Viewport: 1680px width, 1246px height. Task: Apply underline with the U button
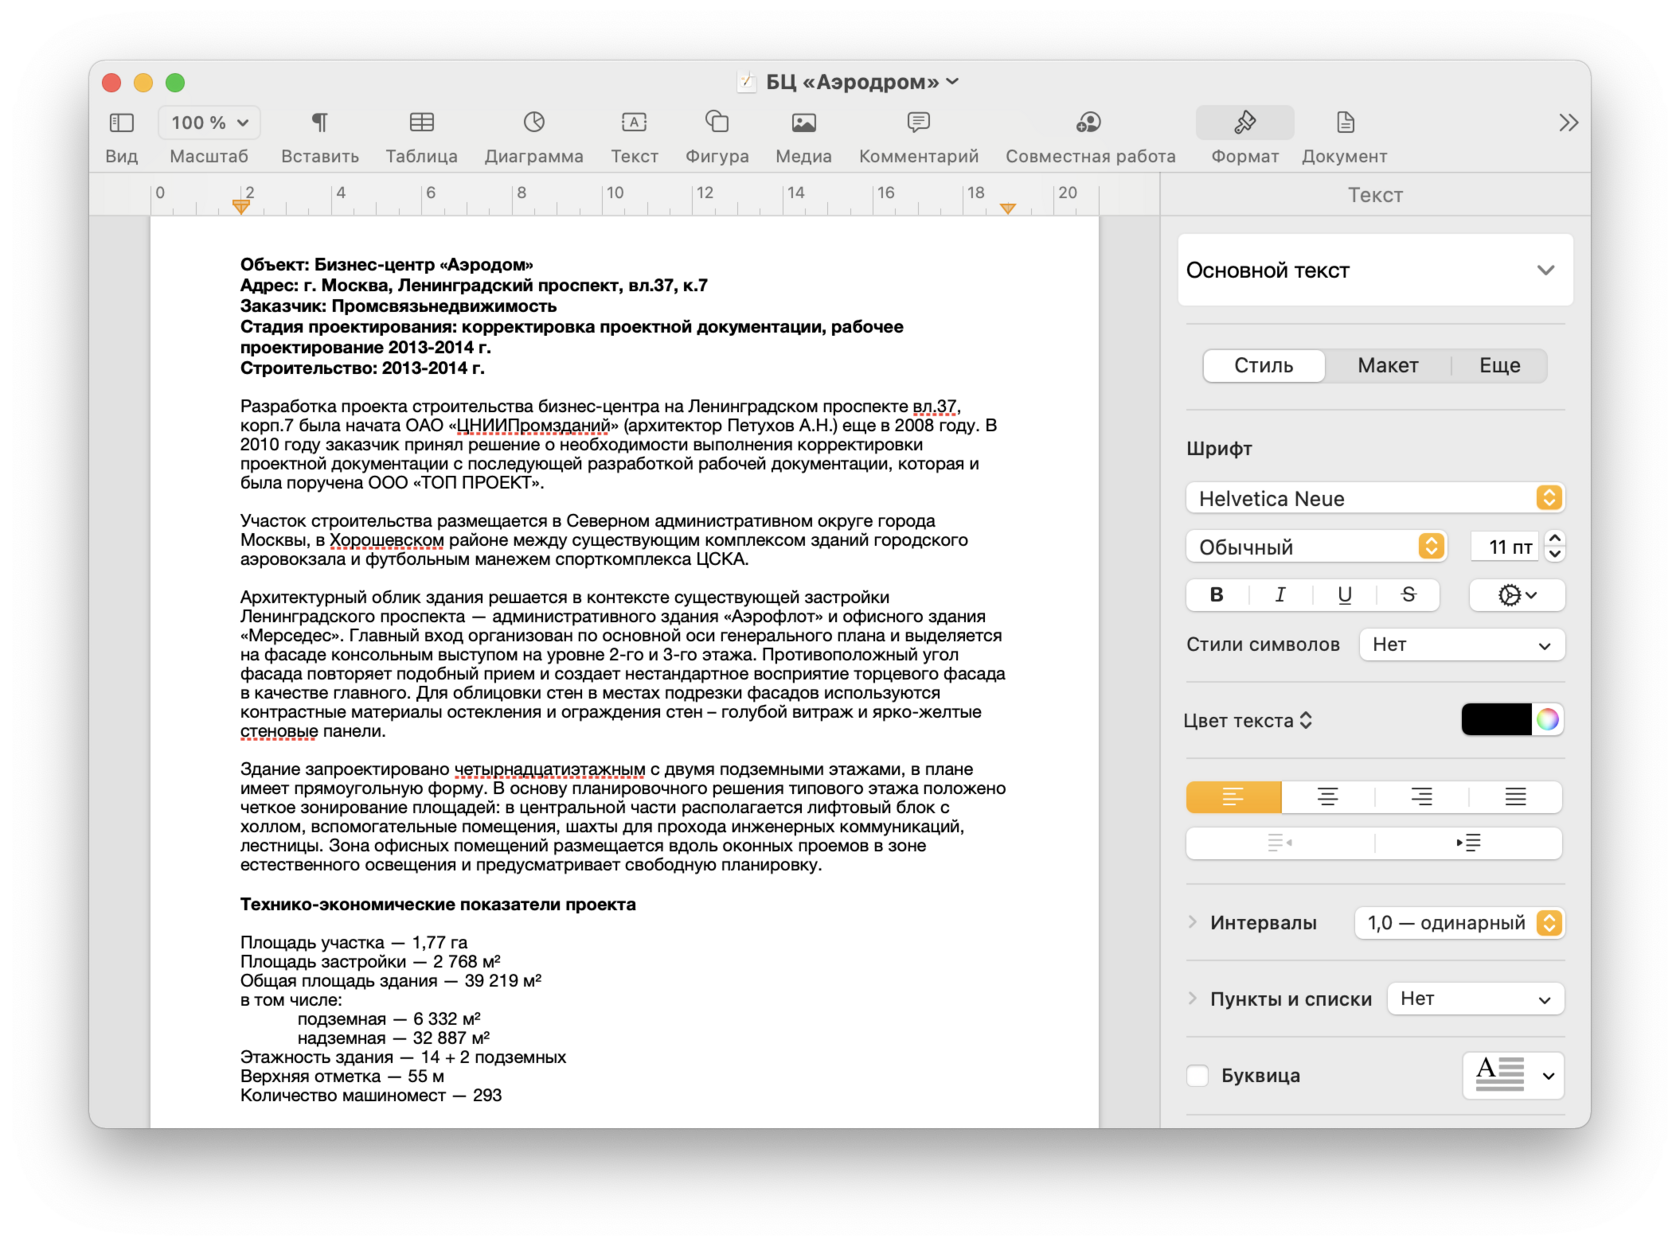click(1344, 595)
